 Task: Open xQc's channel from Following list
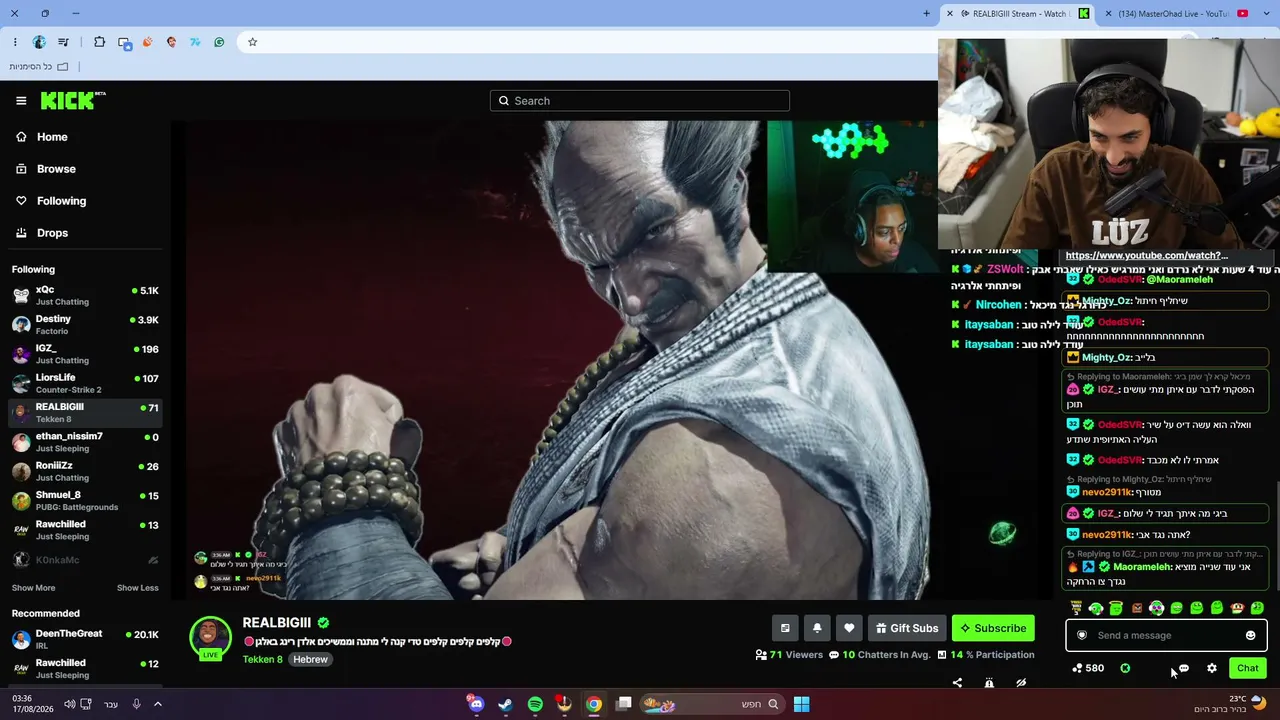coord(85,295)
